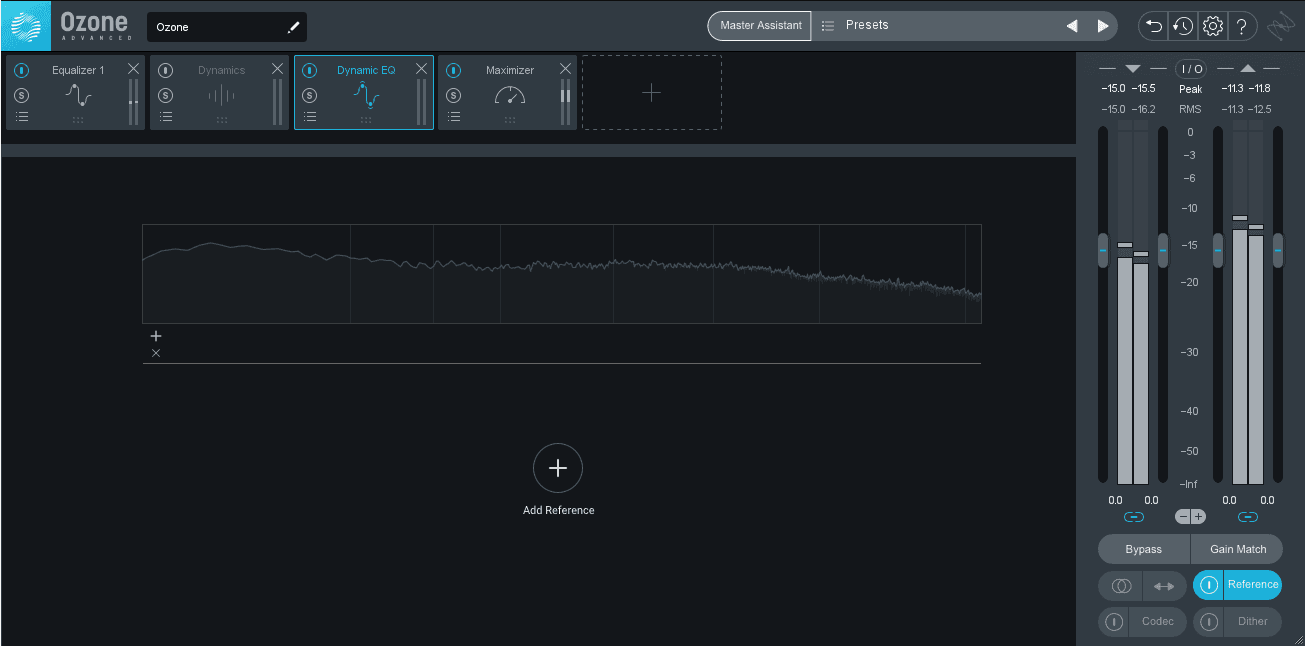Screen dimensions: 1305x646
Task: Click the stereo-to-mono overlapping circles icon
Action: click(1121, 586)
